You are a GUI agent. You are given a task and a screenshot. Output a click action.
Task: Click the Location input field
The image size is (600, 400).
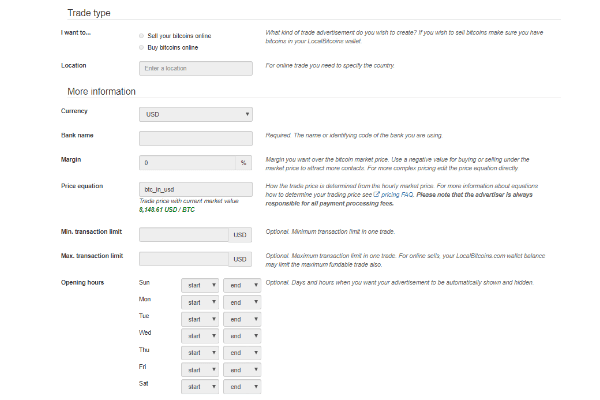point(195,68)
